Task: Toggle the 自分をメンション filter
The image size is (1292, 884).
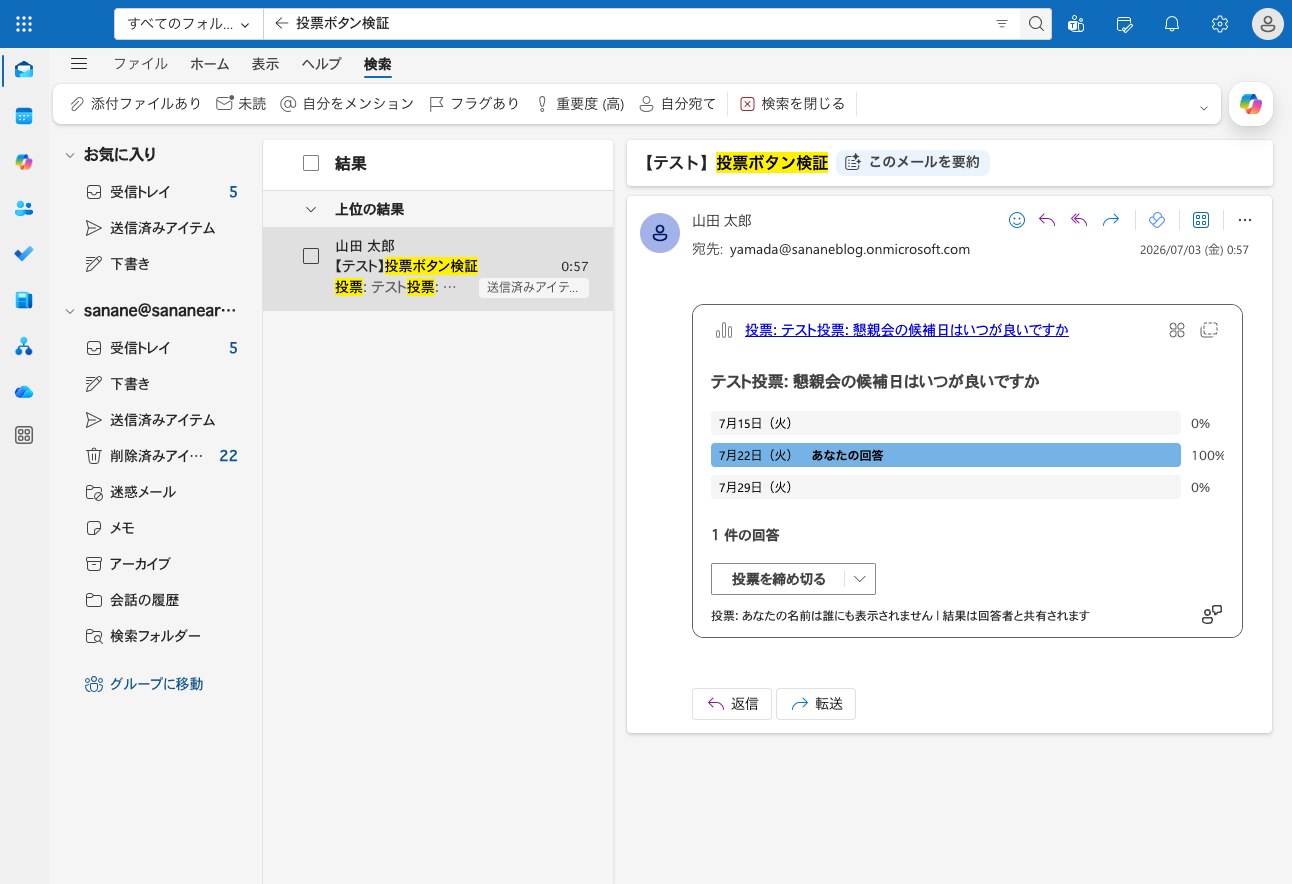Action: coord(347,104)
